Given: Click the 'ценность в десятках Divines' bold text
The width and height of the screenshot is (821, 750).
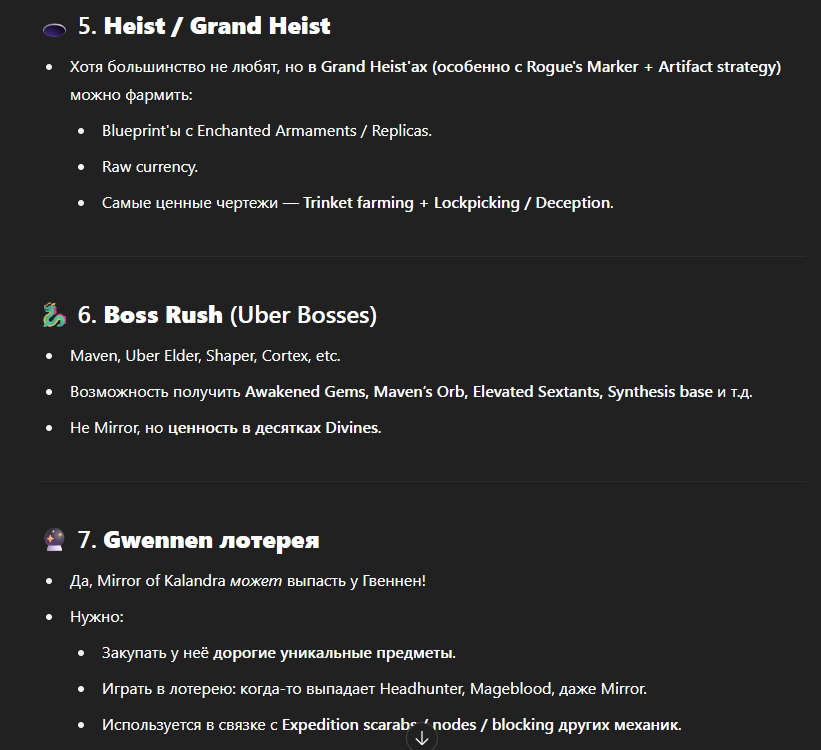Looking at the screenshot, I should point(273,428).
